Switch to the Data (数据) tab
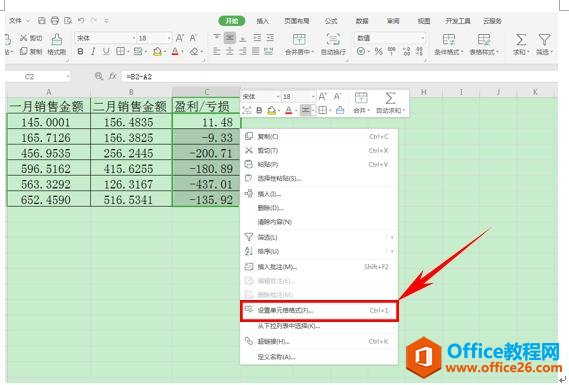The height and width of the screenshot is (385, 569). (362, 21)
